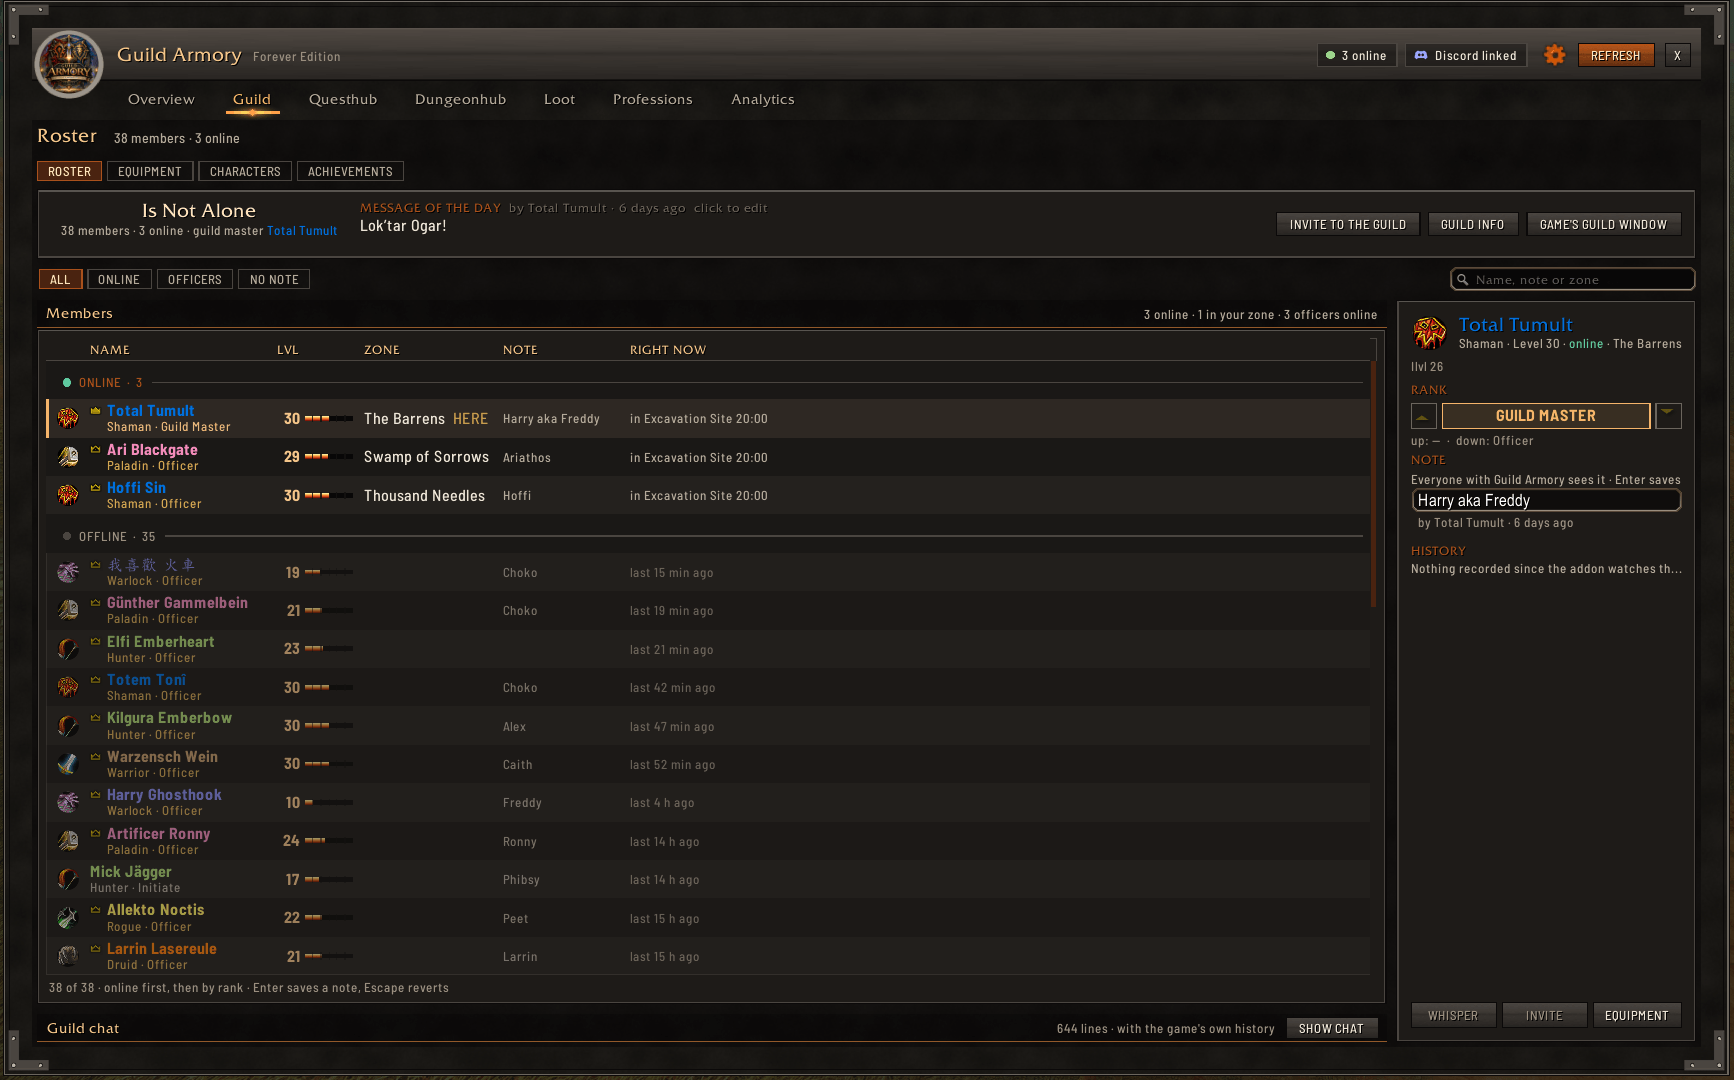
Task: Open the Dungeonhub tab
Action: pos(461,99)
